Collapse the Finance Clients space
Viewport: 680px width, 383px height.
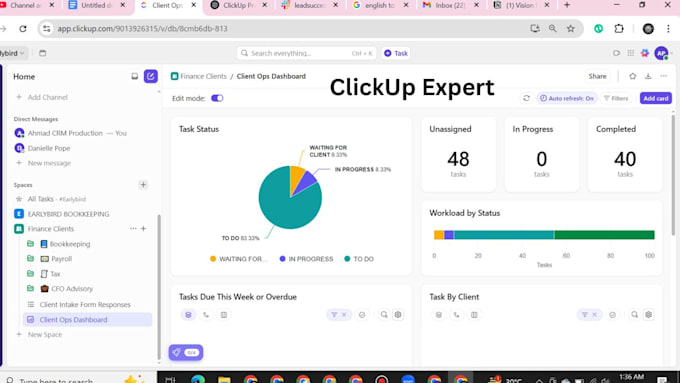(19, 229)
